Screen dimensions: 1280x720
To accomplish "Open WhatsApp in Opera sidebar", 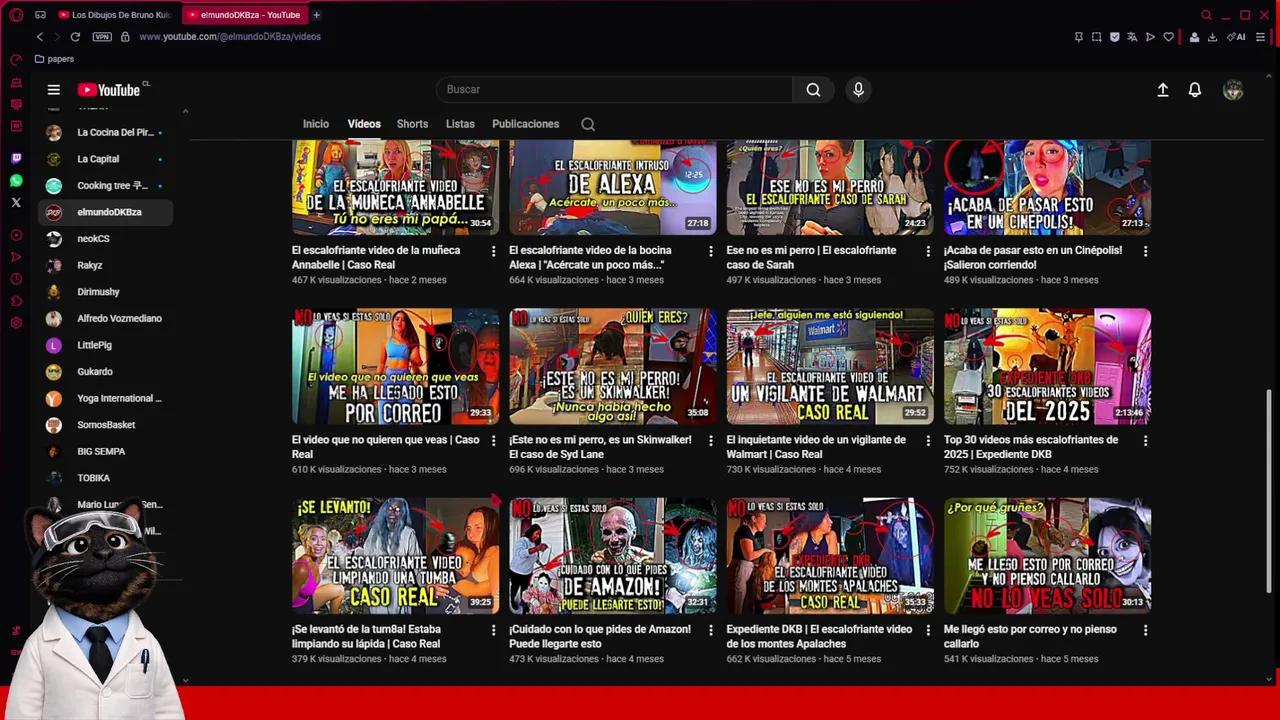I will coord(16,181).
